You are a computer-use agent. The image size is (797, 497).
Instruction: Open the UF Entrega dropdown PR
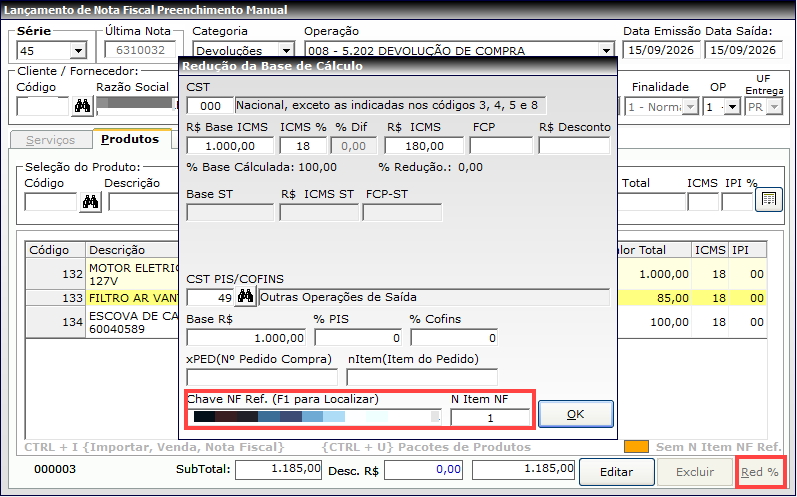pos(774,107)
